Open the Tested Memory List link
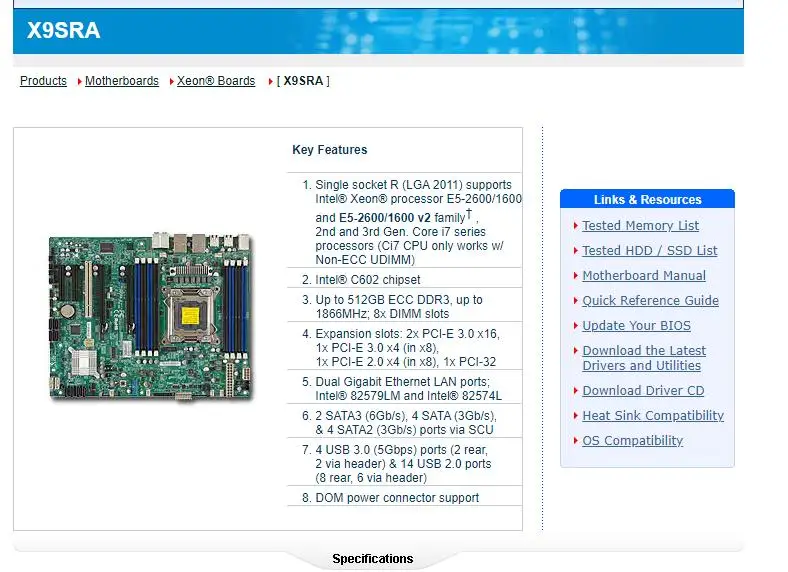Viewport: 788px width, 572px height. point(640,226)
